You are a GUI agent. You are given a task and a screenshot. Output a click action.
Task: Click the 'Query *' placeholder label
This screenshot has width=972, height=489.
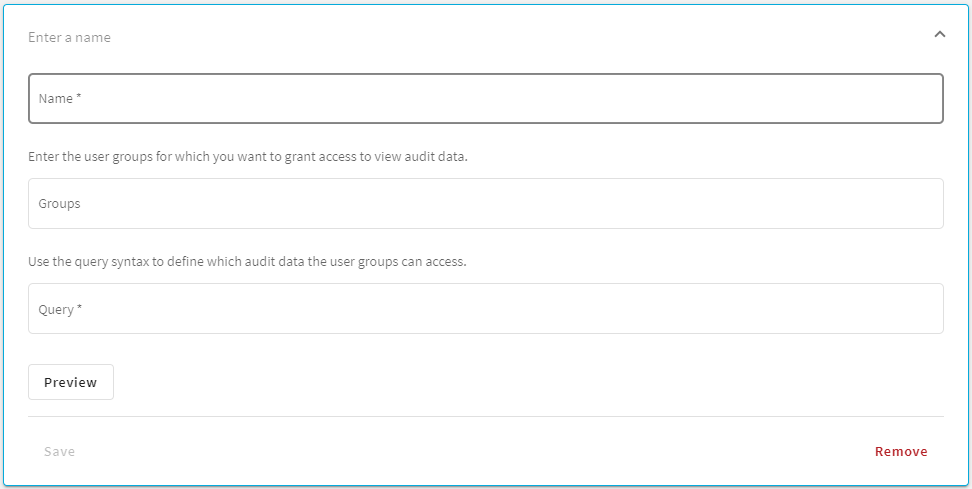tap(60, 309)
